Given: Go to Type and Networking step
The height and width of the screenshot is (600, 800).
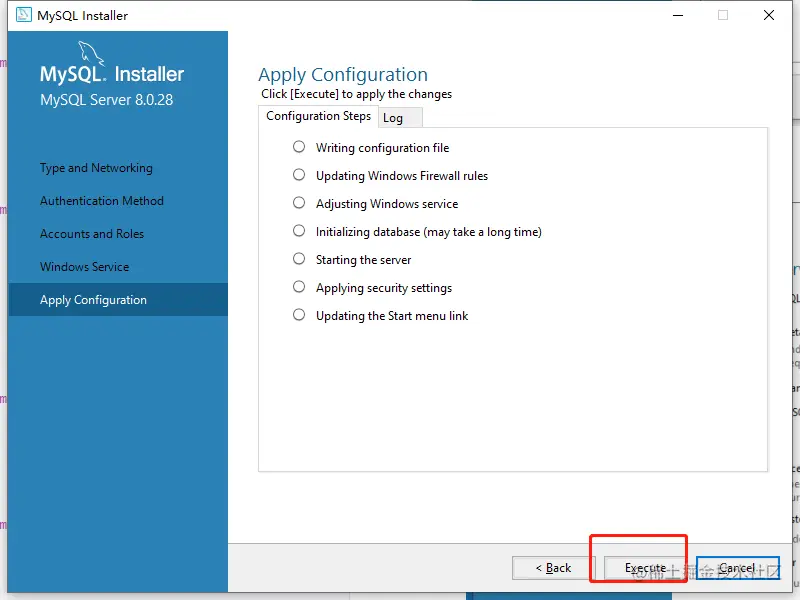Looking at the screenshot, I should coord(96,168).
